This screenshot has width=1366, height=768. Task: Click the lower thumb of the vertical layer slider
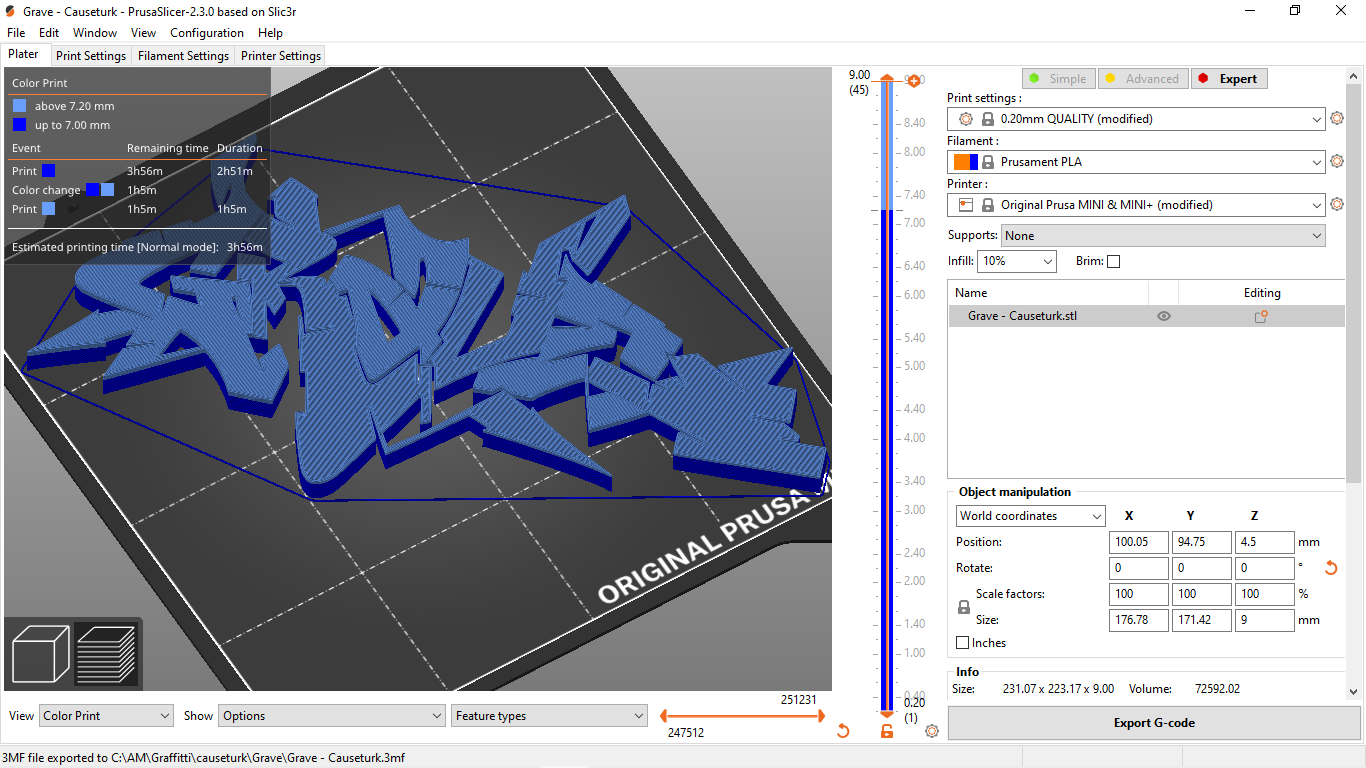[x=887, y=713]
